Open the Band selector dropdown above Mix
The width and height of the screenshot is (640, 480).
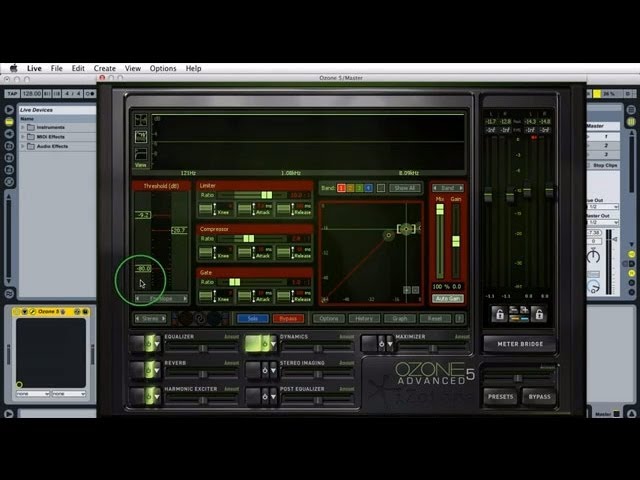pos(448,188)
